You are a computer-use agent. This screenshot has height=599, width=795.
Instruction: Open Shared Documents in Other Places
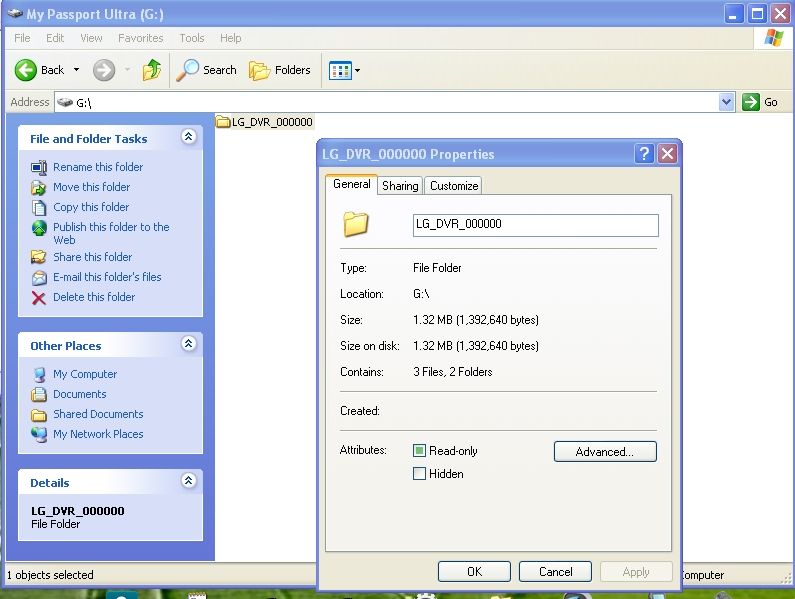(98, 414)
